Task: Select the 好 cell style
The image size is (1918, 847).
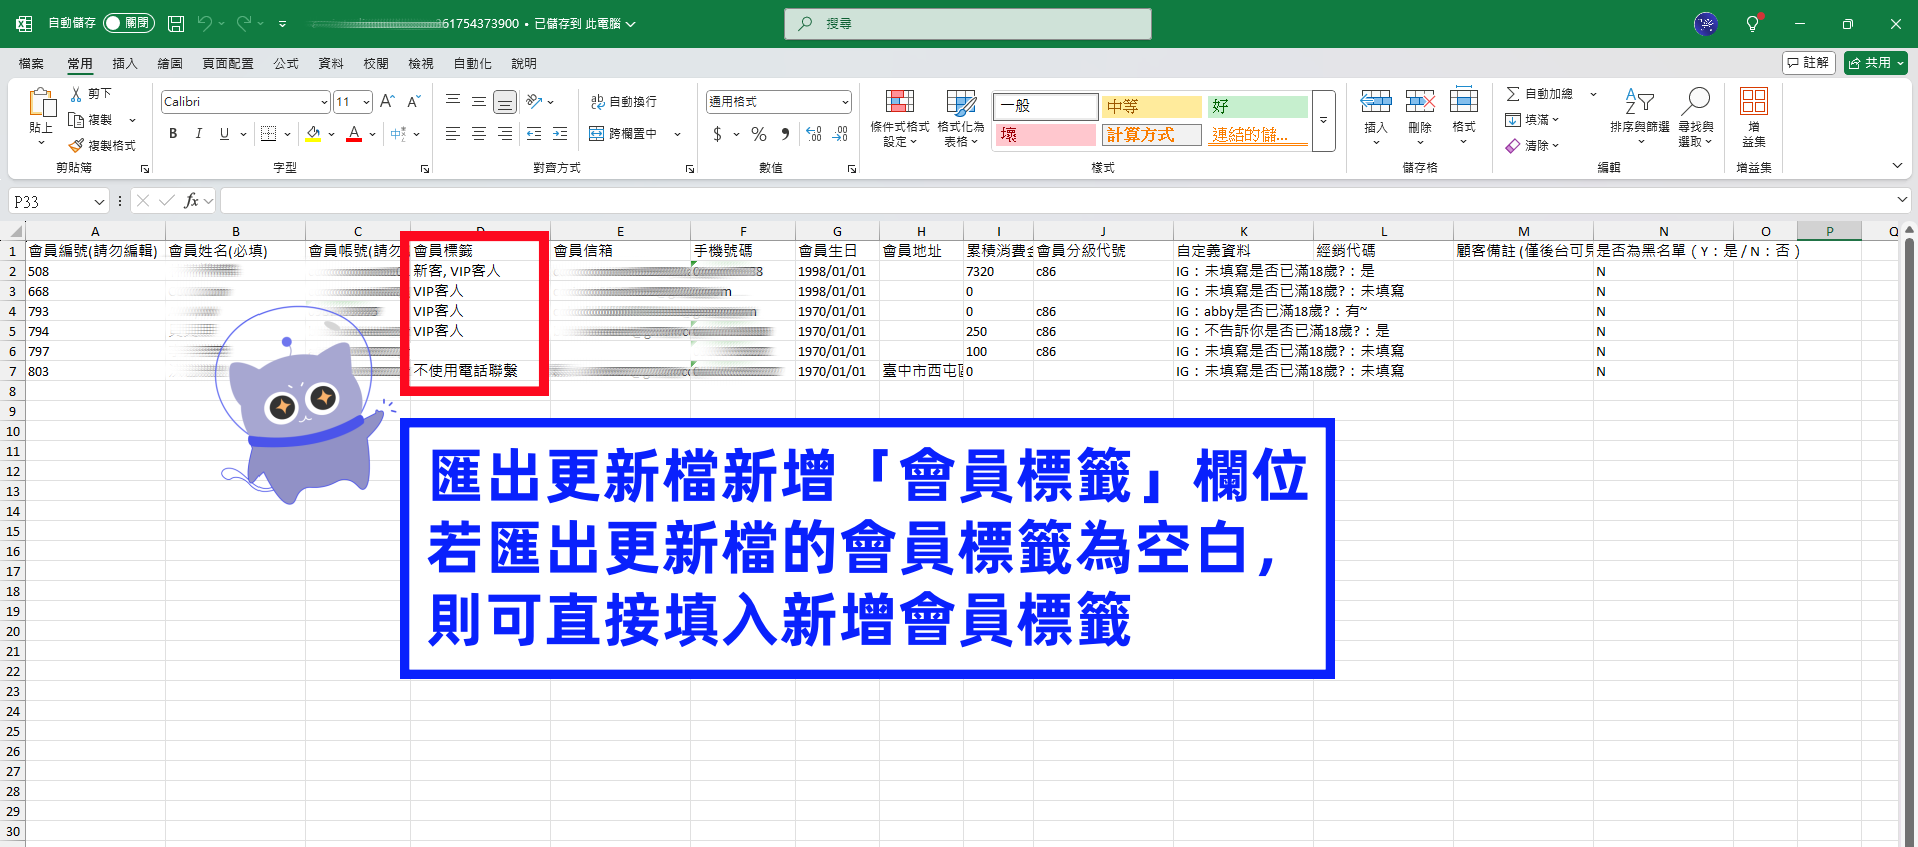Action: pos(1257,106)
